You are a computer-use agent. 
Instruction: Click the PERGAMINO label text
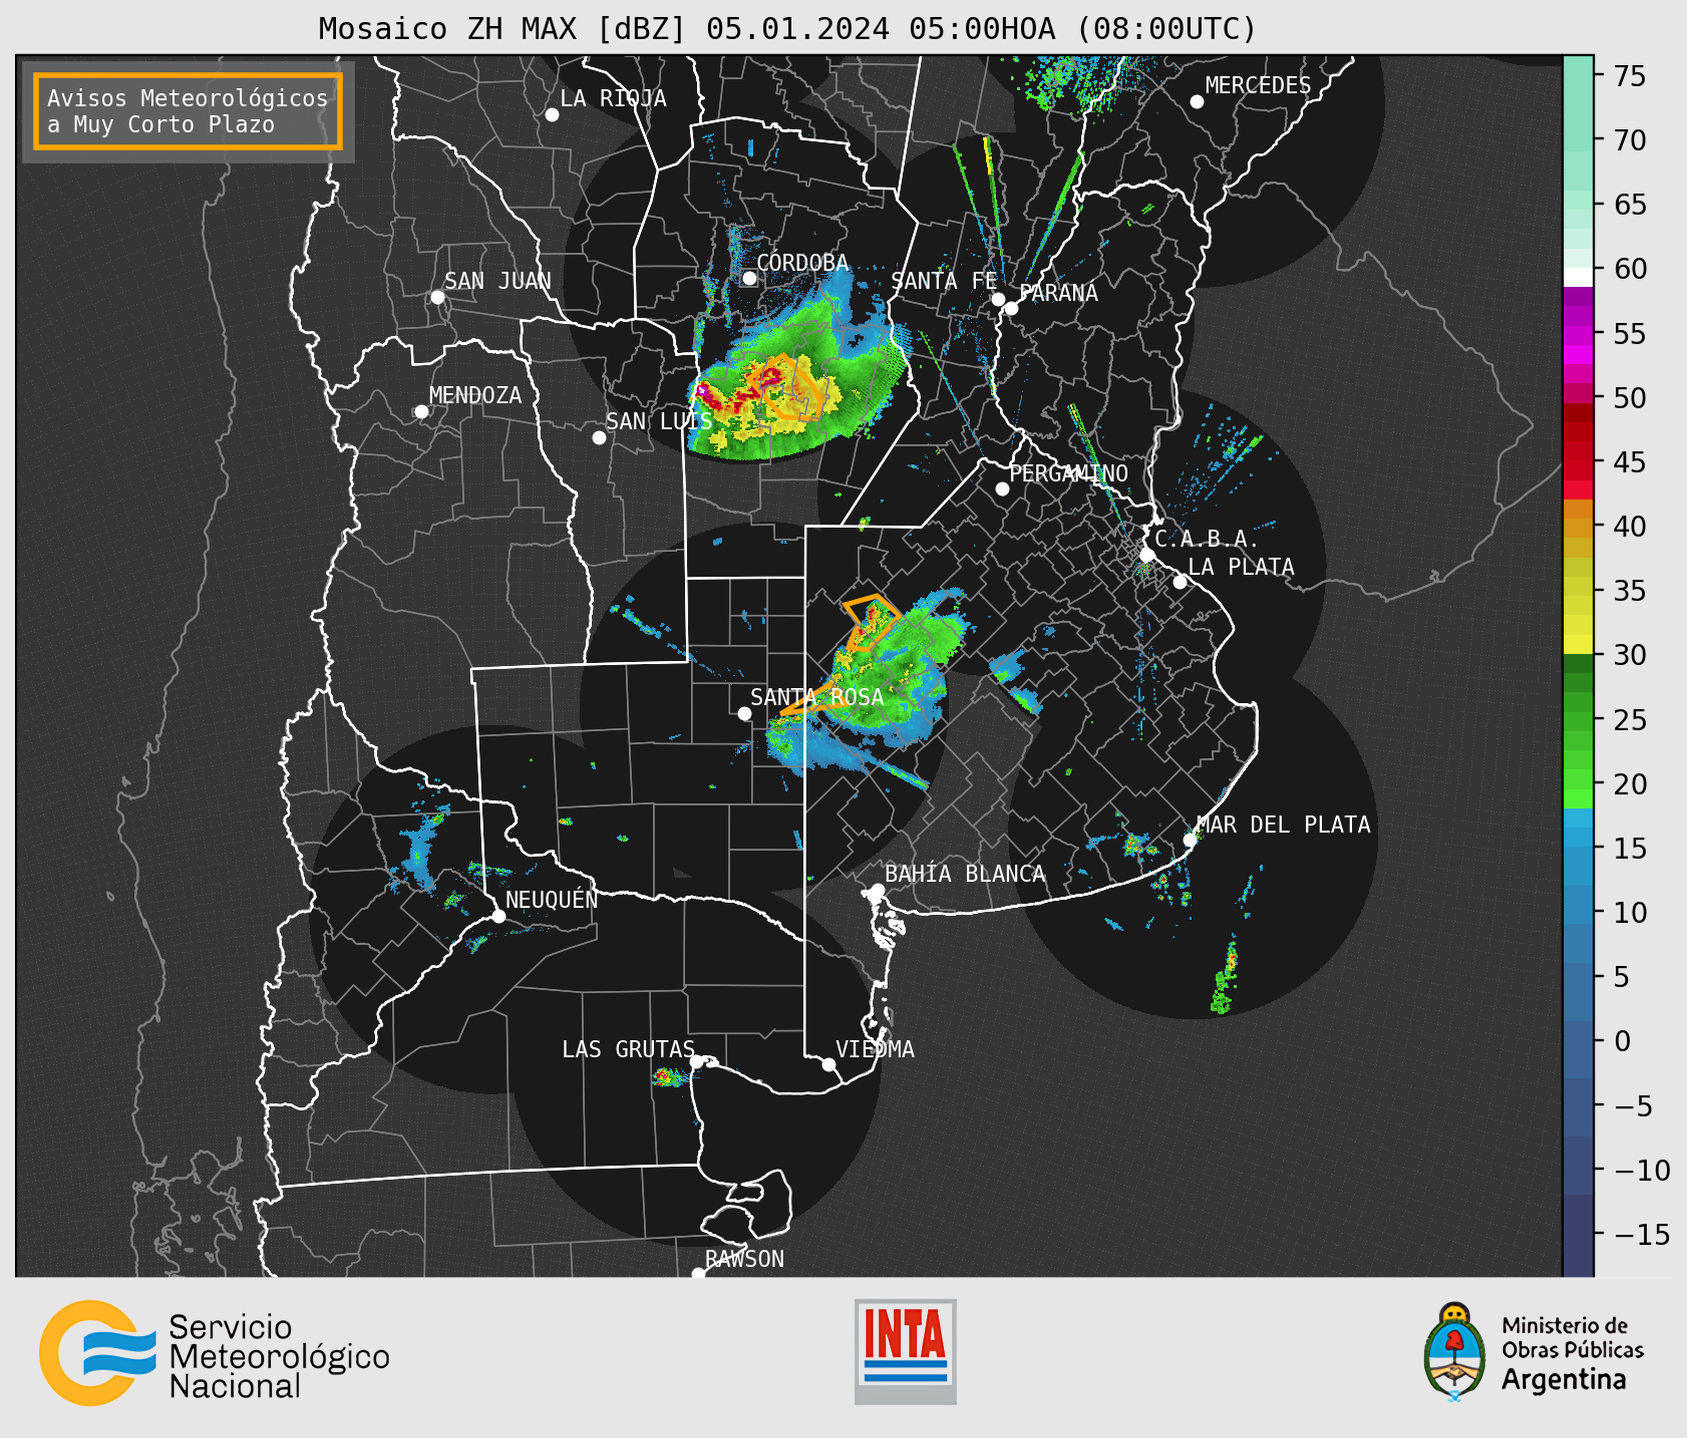click(1069, 474)
